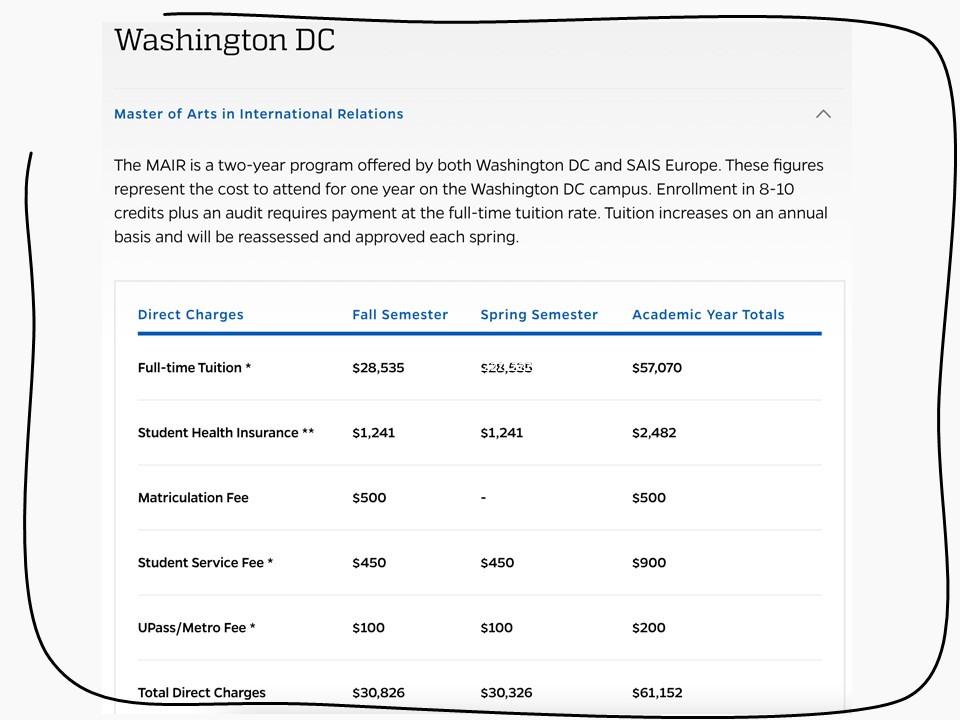
Task: Click the Student Health Insurance row label
Action: [x=226, y=433]
